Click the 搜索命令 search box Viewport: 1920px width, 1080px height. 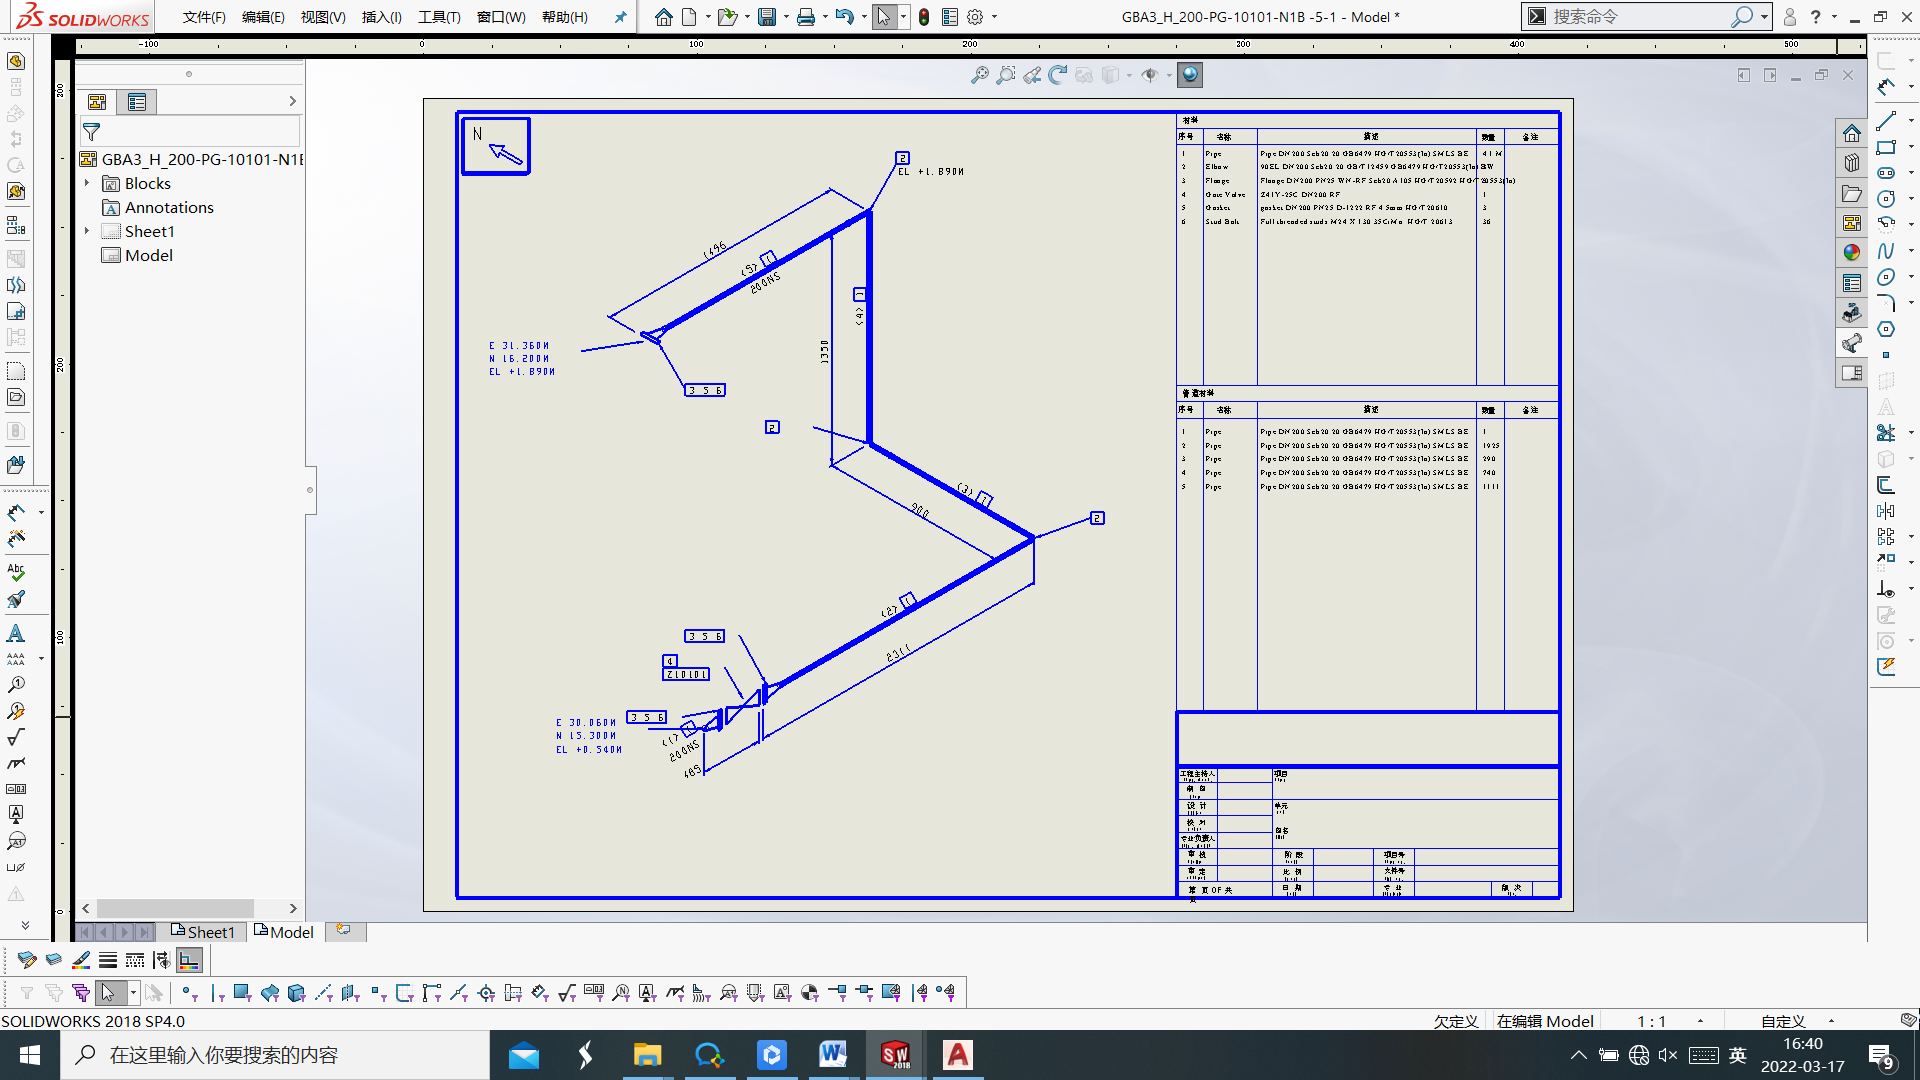click(1640, 17)
